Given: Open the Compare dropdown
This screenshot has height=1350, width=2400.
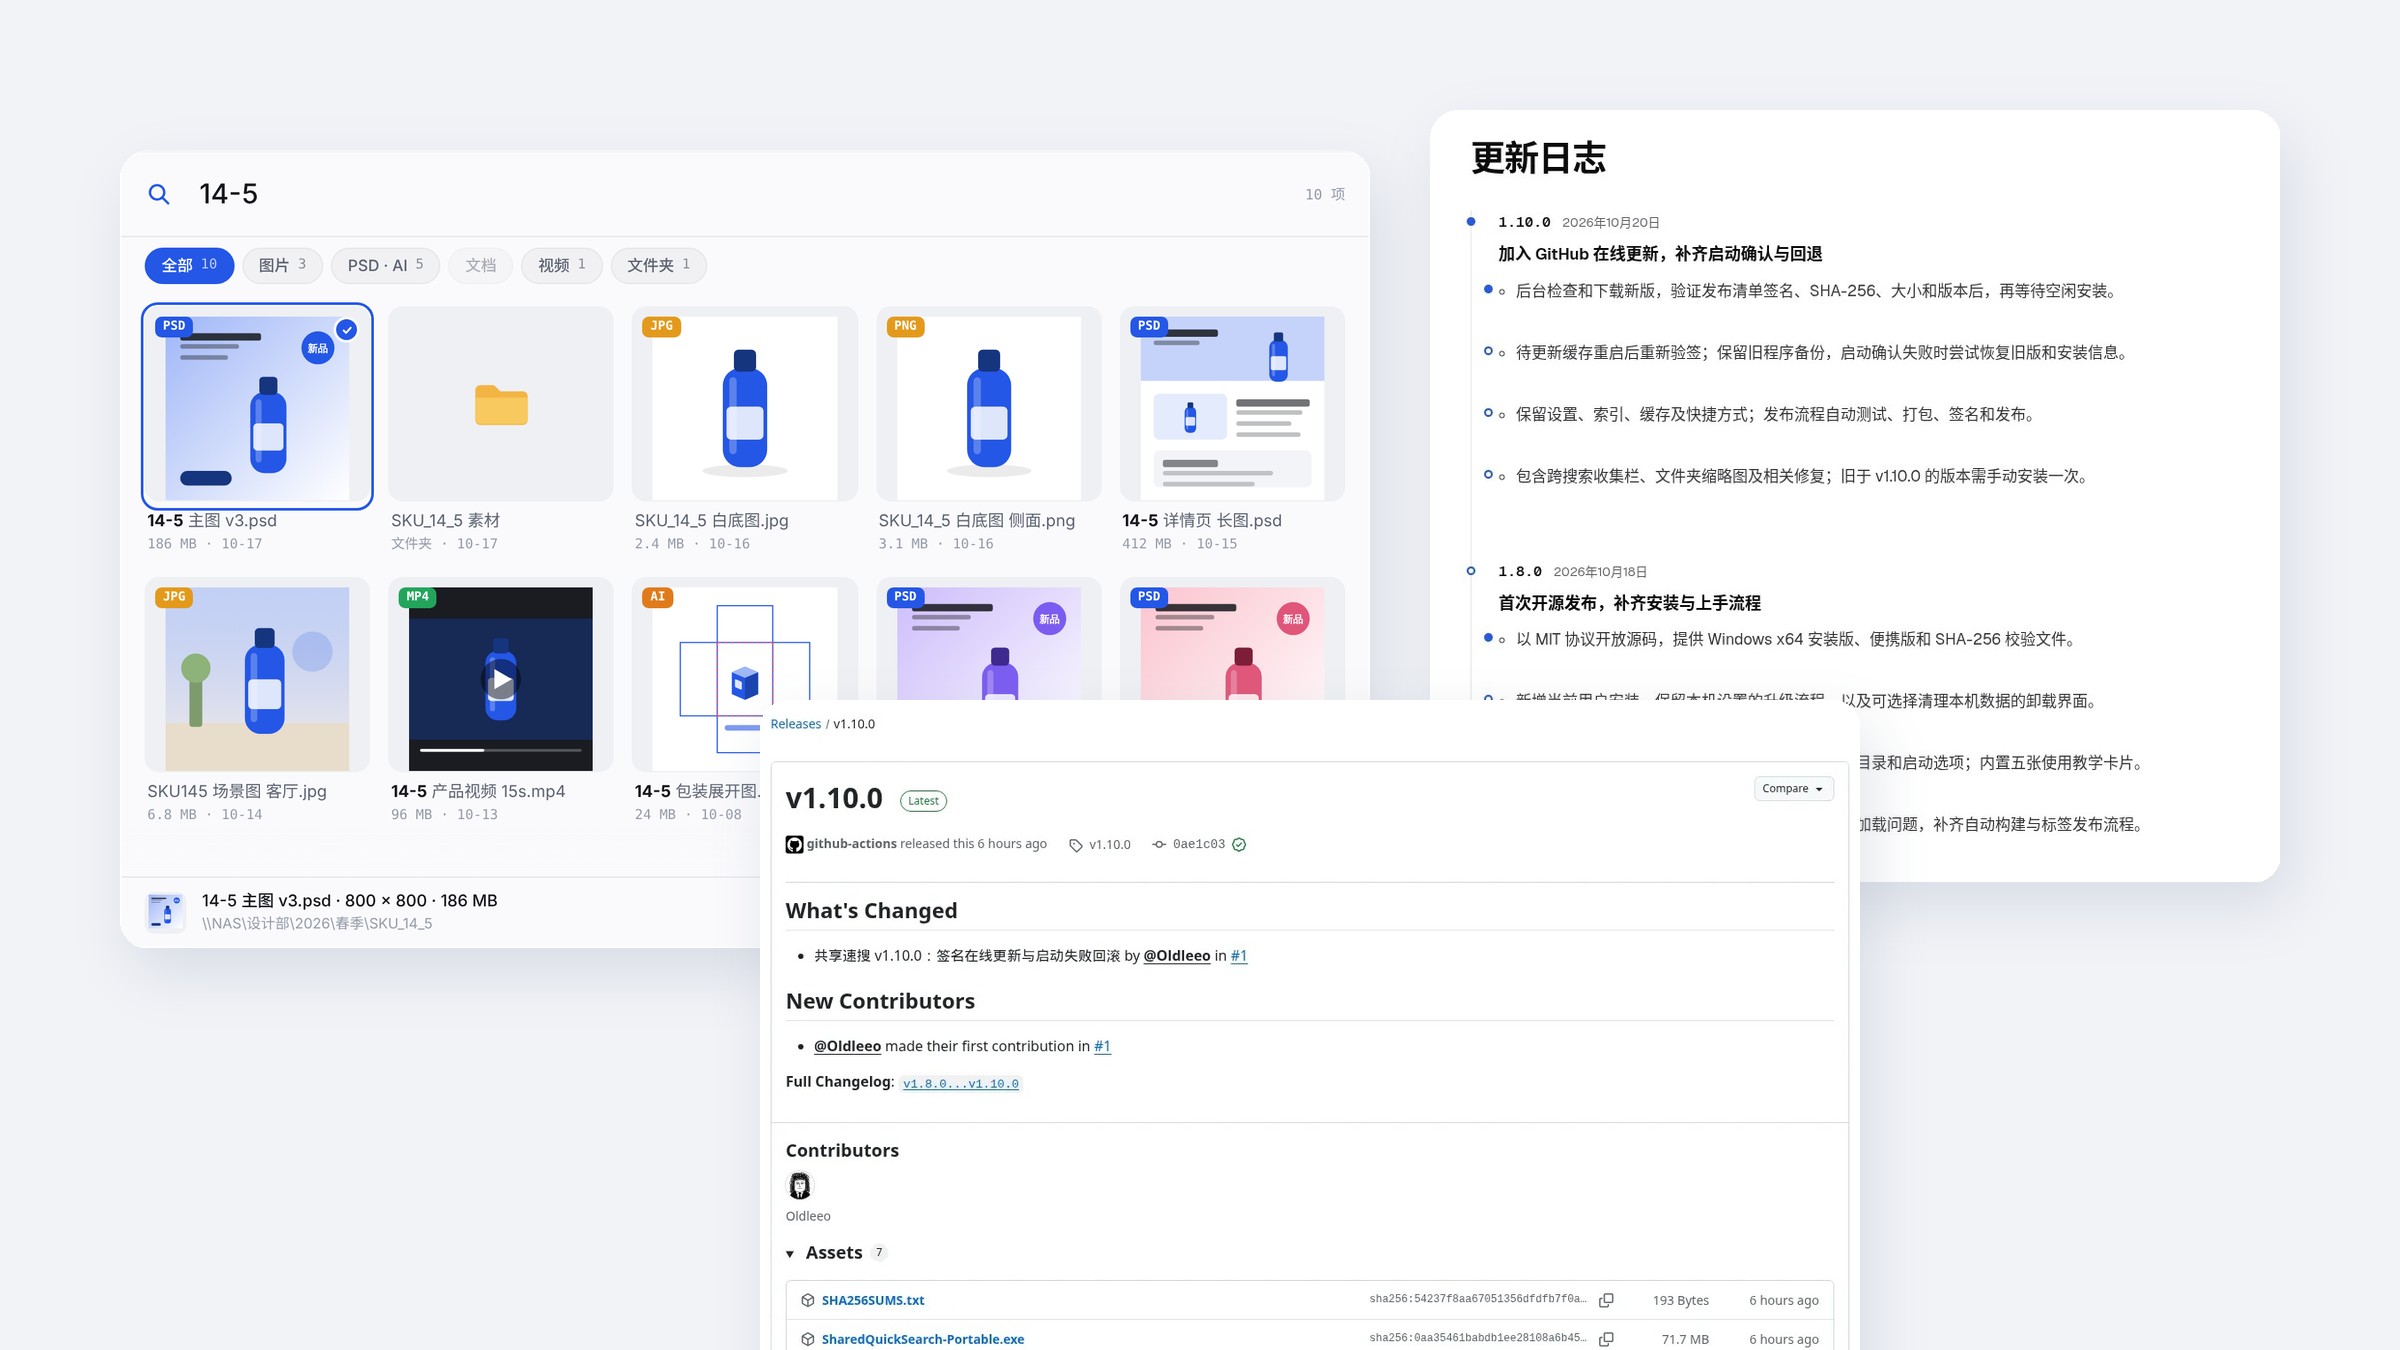Looking at the screenshot, I should tap(1793, 789).
